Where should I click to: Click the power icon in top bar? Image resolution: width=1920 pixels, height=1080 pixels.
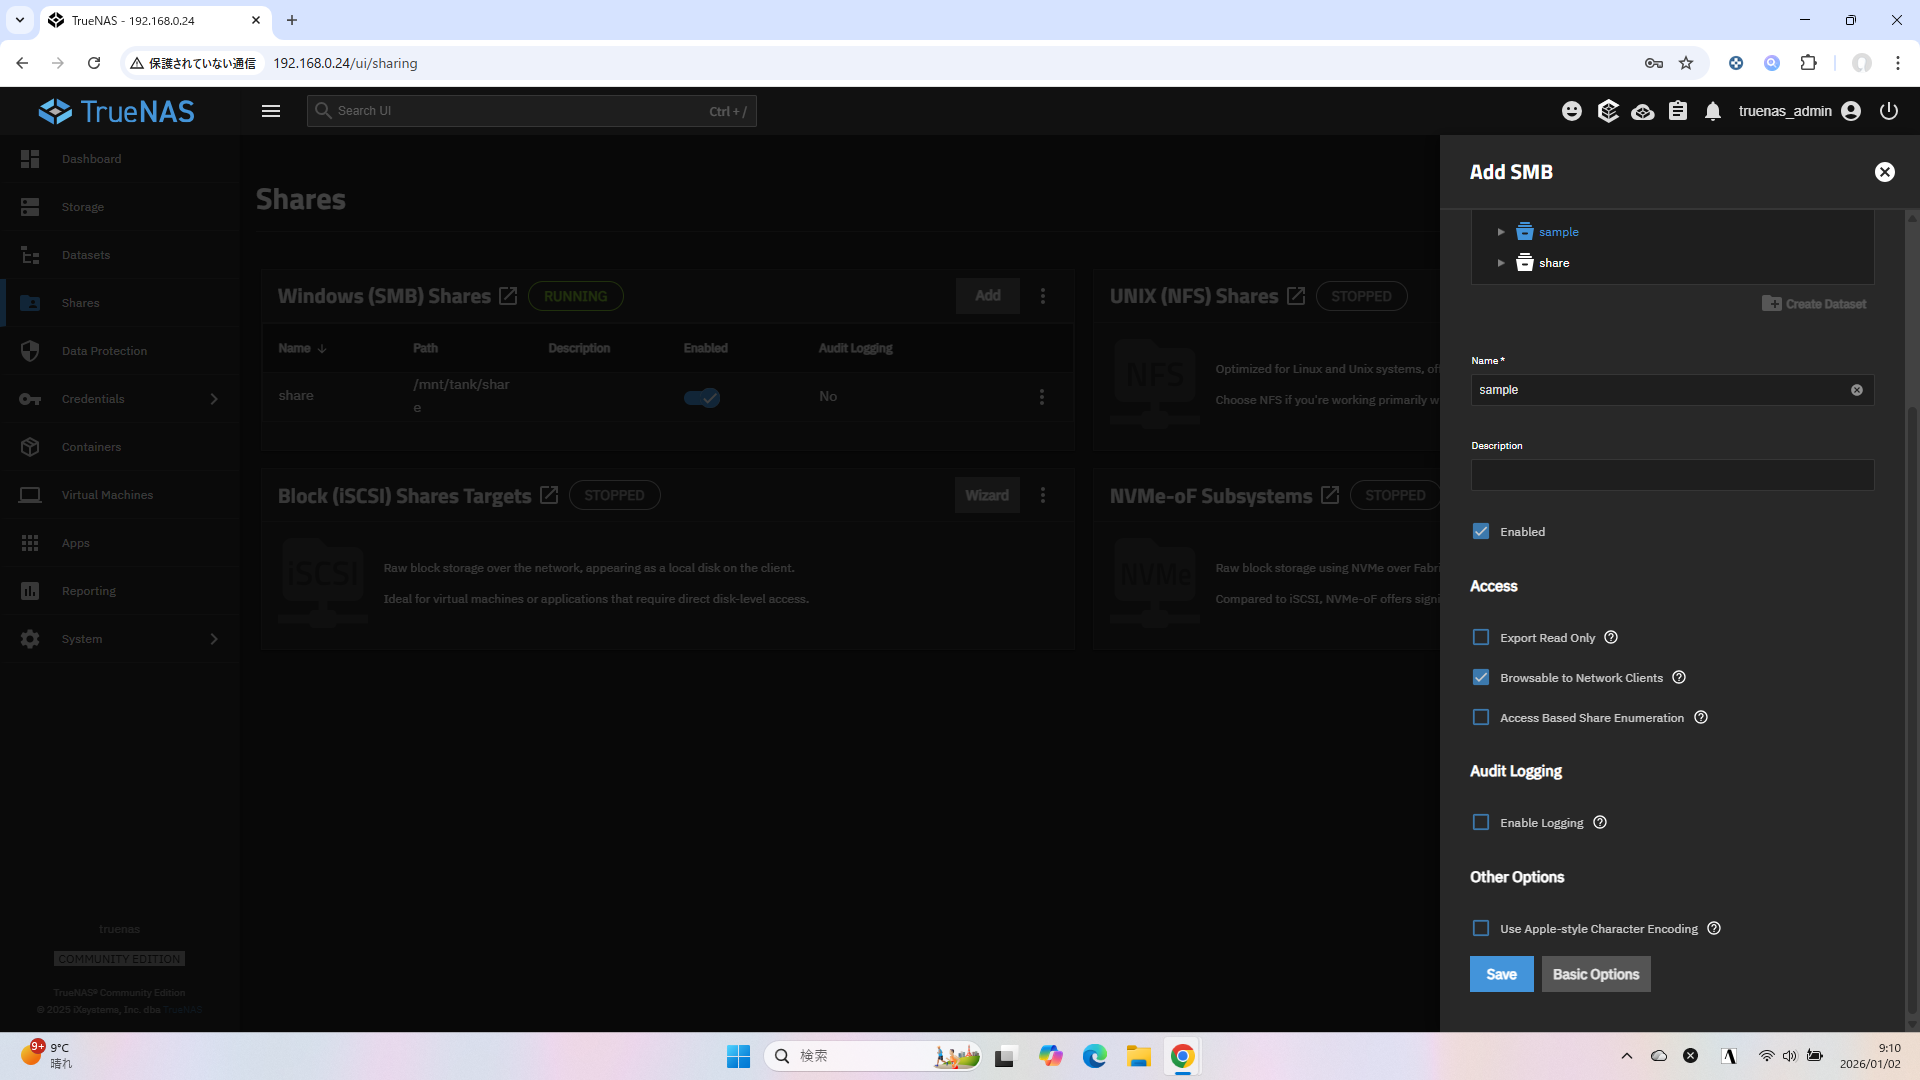pyautogui.click(x=1888, y=111)
